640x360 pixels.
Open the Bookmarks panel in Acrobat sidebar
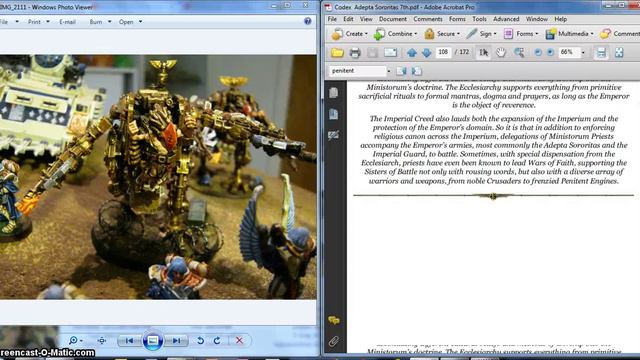click(333, 114)
